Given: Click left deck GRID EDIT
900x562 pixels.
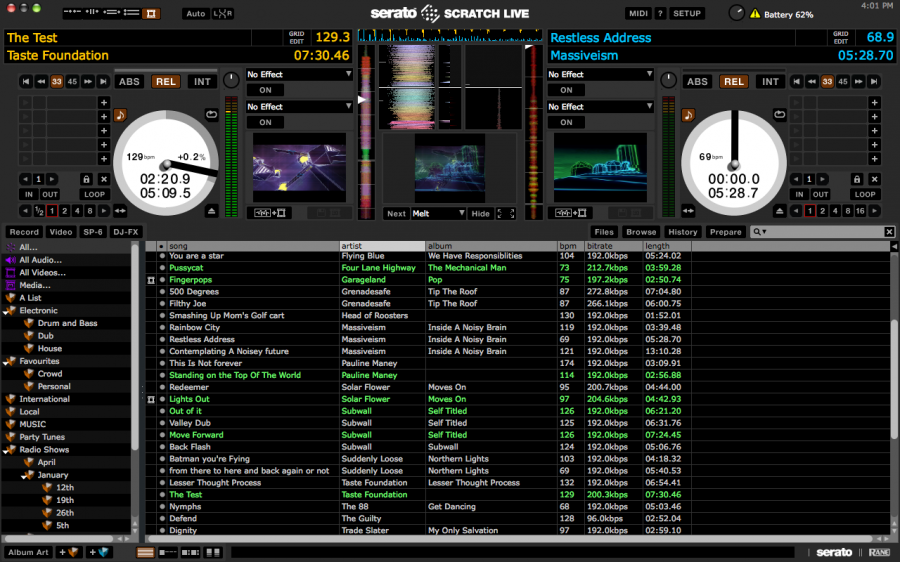Looking at the screenshot, I should click(296, 37).
